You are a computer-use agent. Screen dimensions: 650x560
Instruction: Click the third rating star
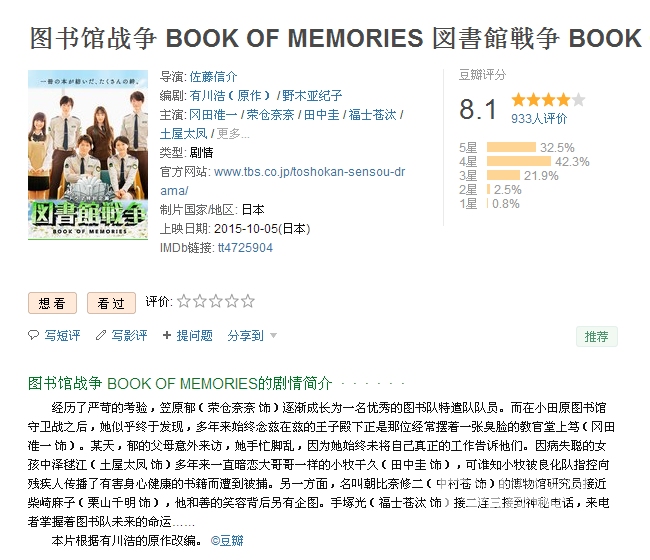click(216, 301)
